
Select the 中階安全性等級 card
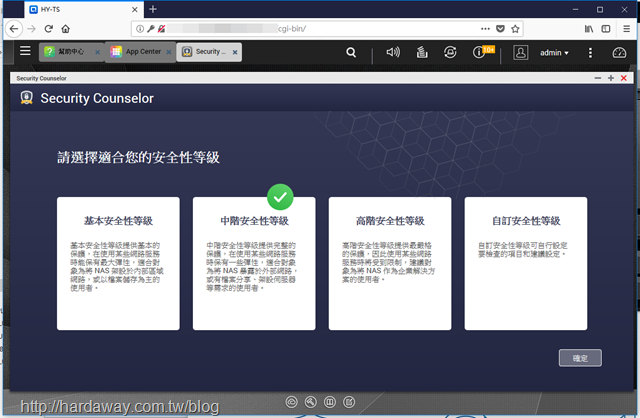pos(254,263)
